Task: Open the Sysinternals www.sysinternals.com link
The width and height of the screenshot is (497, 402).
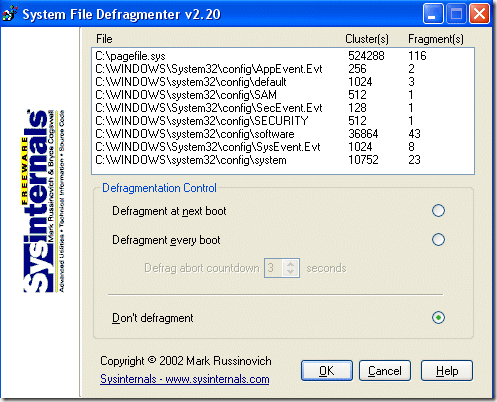Action: (x=185, y=379)
